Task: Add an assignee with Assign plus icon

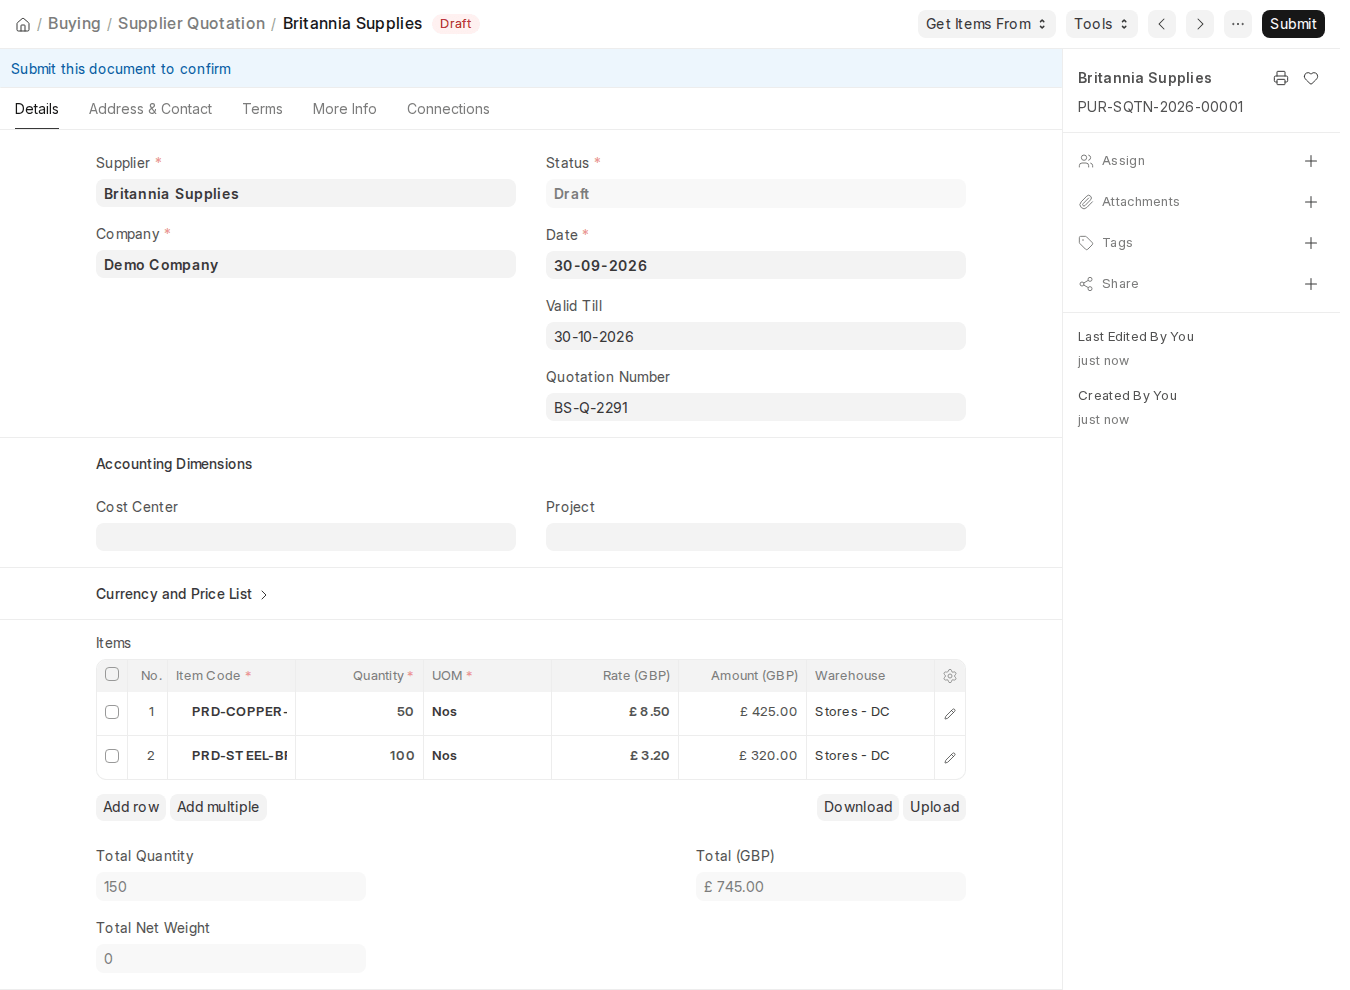Action: (1311, 161)
